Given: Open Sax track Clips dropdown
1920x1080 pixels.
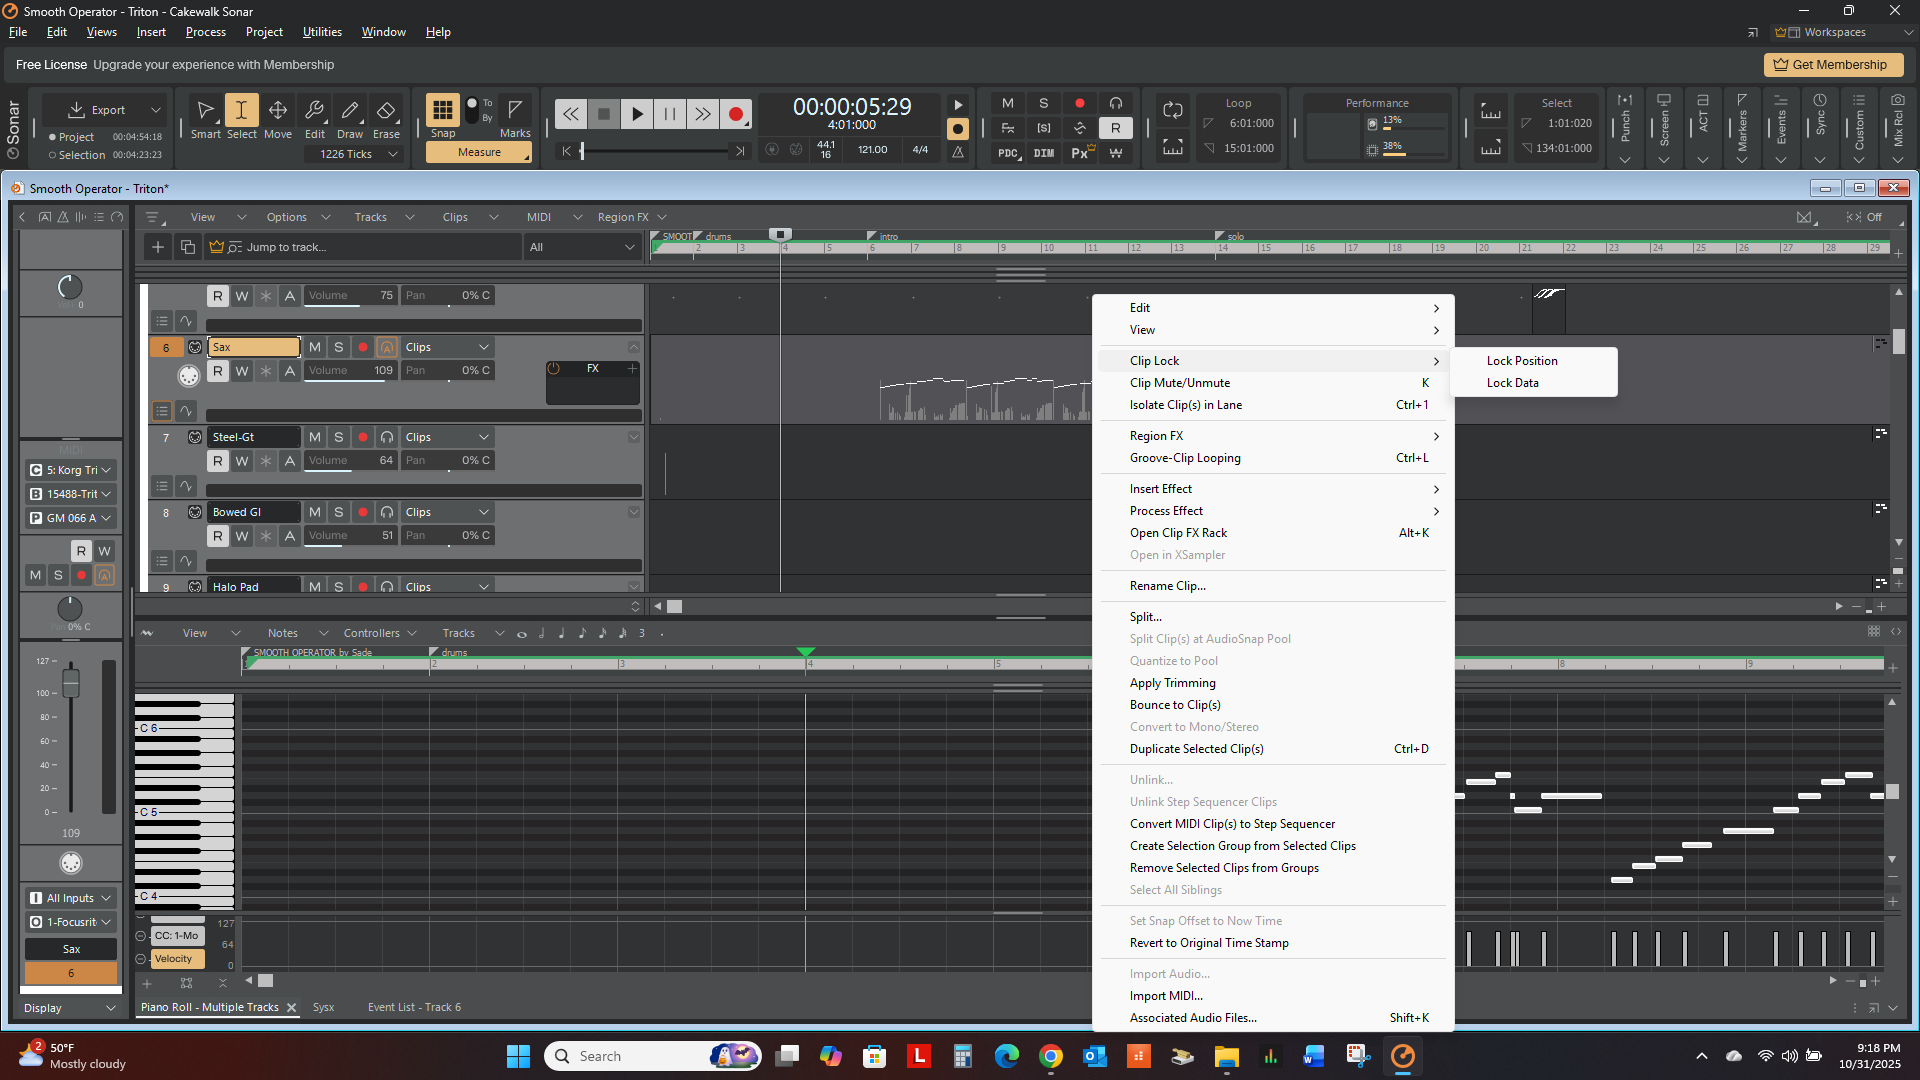Looking at the screenshot, I should (x=447, y=347).
